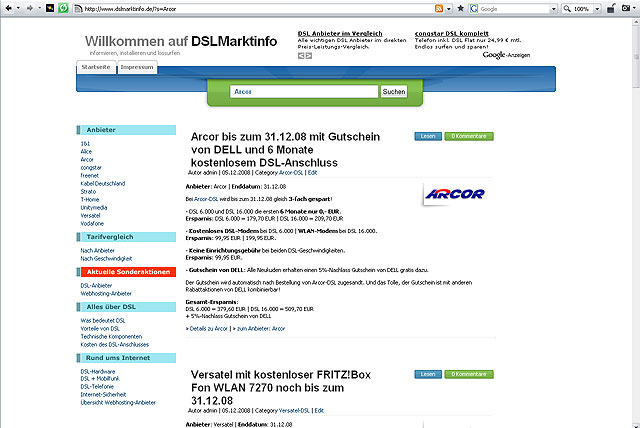
Task: Open the Google search box dropdown
Action: tap(553, 9)
